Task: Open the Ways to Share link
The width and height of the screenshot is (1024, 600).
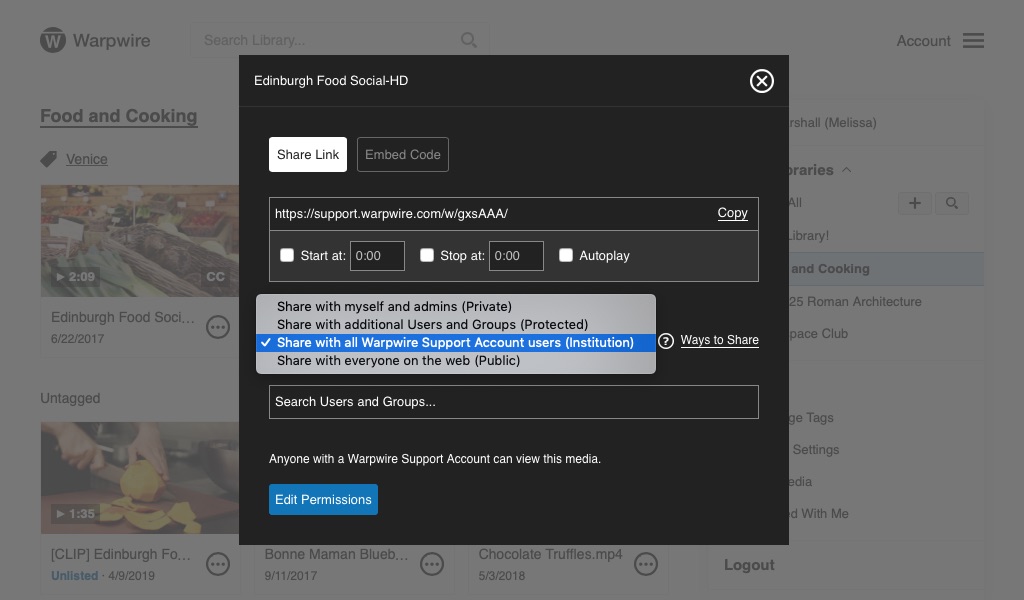Action: (x=719, y=340)
